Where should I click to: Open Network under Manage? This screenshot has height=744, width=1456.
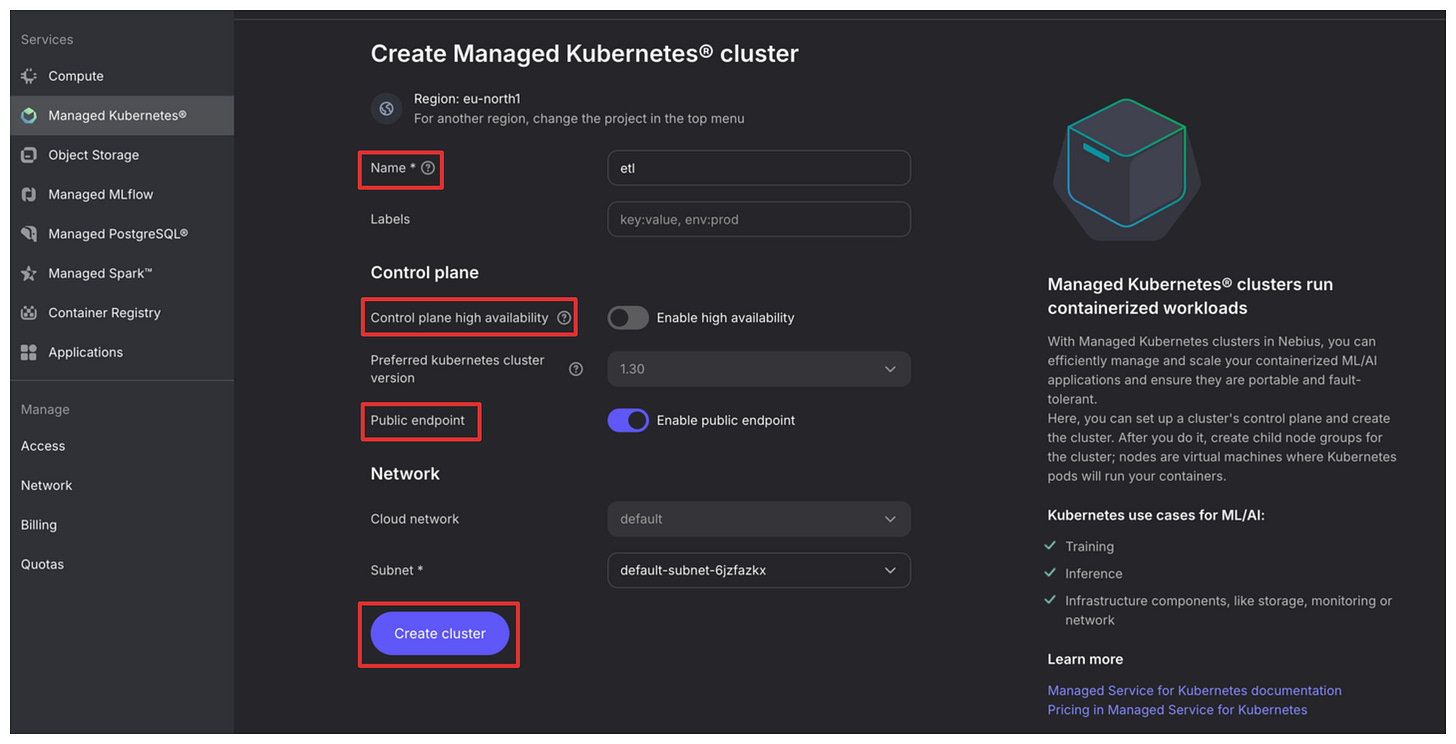click(x=47, y=486)
